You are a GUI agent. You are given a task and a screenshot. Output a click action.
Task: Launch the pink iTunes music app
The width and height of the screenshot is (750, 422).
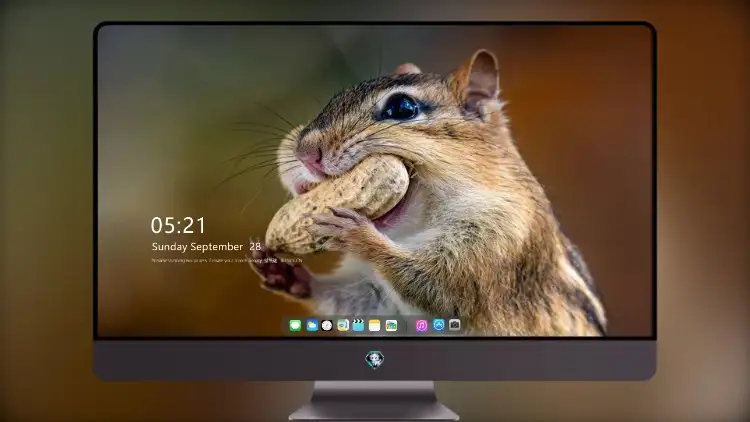[x=421, y=325]
